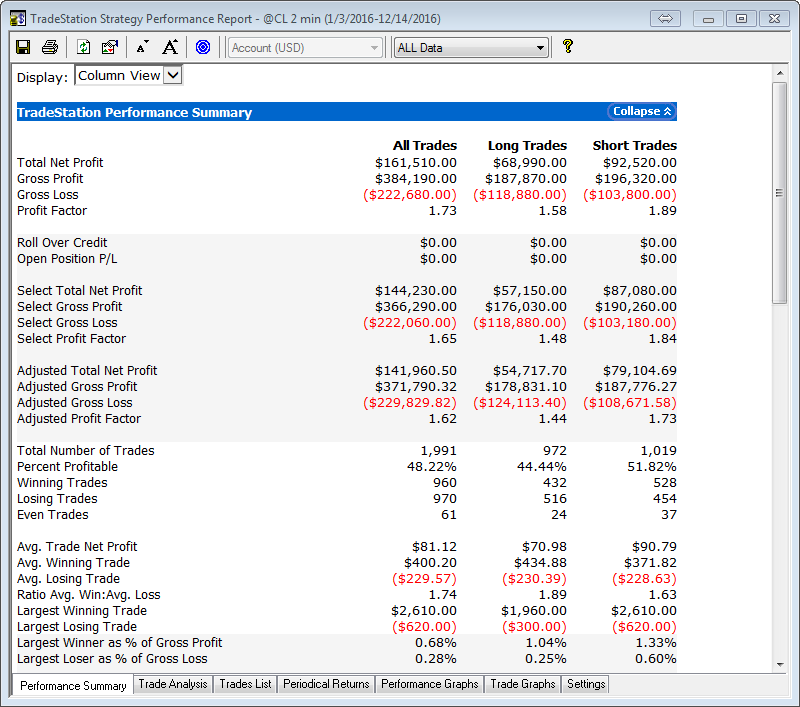
Task: Open the ALL Data dropdown
Action: [471, 47]
